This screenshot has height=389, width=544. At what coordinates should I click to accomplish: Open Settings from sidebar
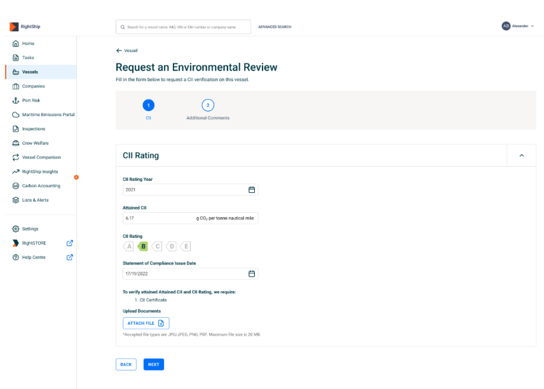pos(41,229)
